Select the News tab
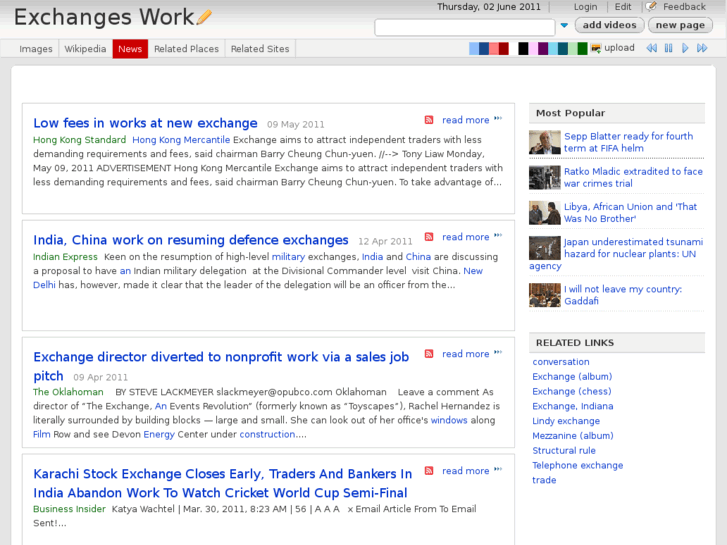The image size is (727, 545). [x=130, y=49]
